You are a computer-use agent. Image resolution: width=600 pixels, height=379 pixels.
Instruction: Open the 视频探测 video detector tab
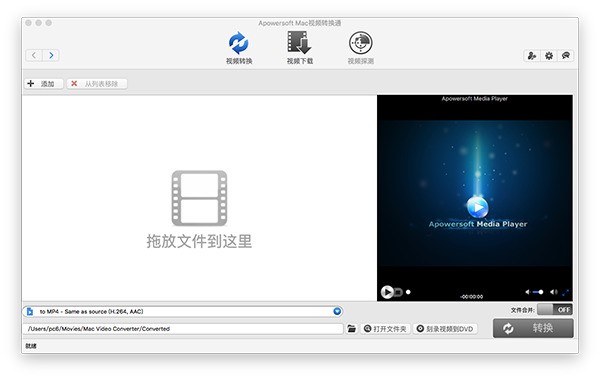coord(360,48)
